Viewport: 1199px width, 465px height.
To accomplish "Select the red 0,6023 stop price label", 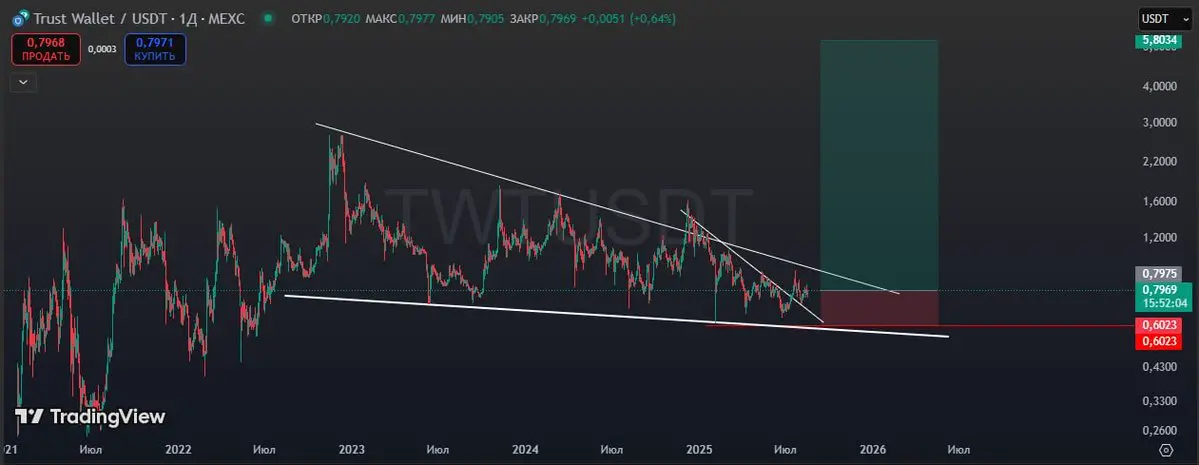I will pos(1159,326).
